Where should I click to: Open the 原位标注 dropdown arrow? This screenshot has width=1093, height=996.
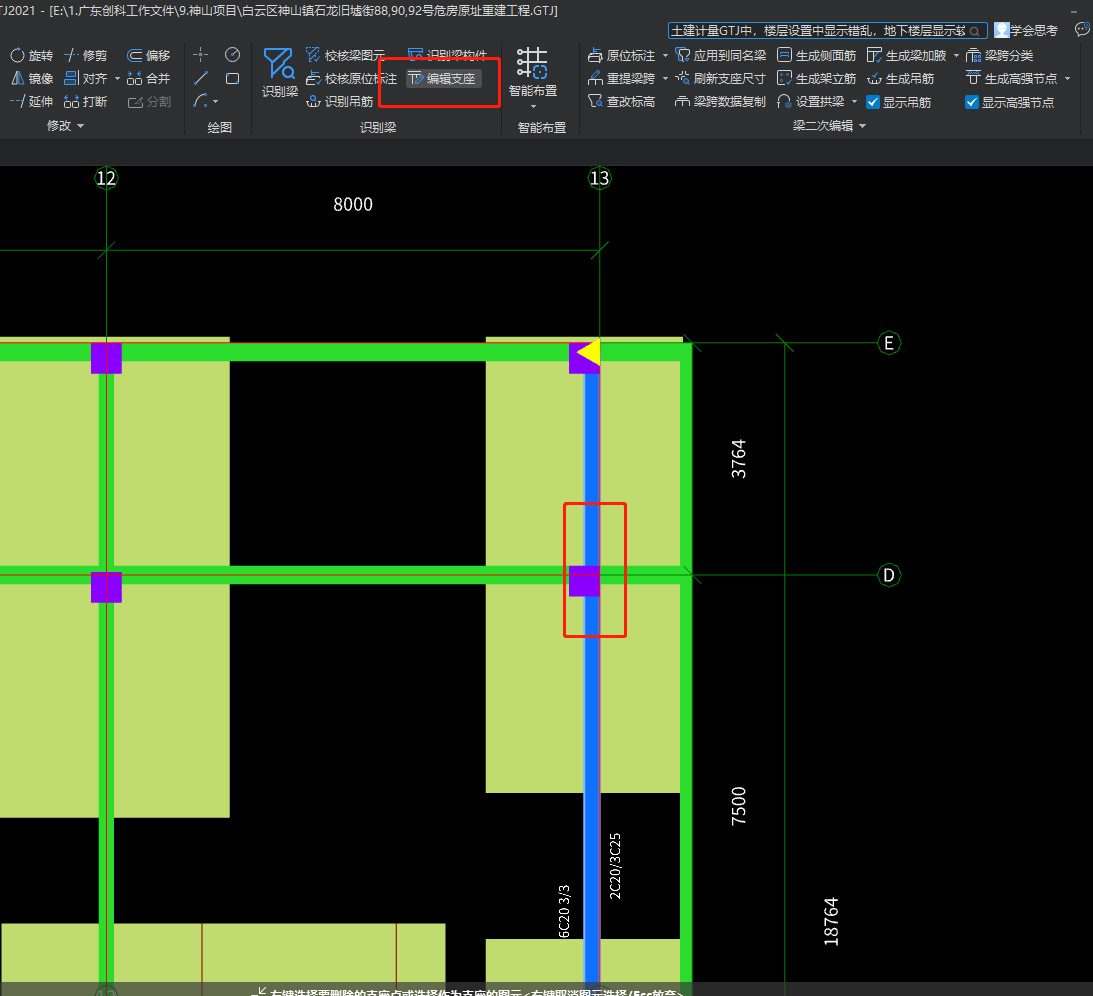click(x=665, y=55)
